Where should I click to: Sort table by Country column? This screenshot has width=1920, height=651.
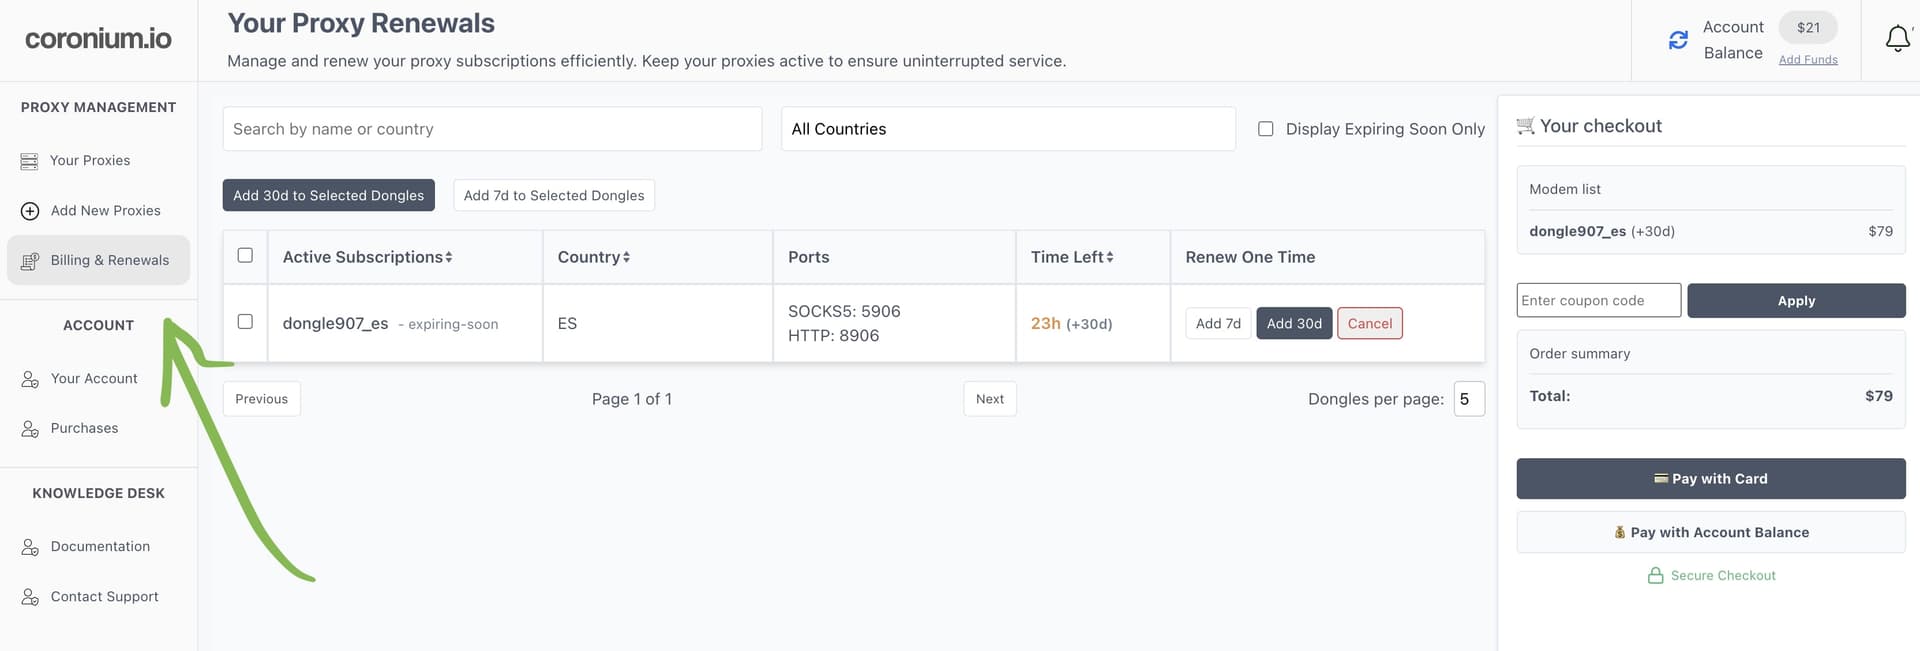click(593, 257)
